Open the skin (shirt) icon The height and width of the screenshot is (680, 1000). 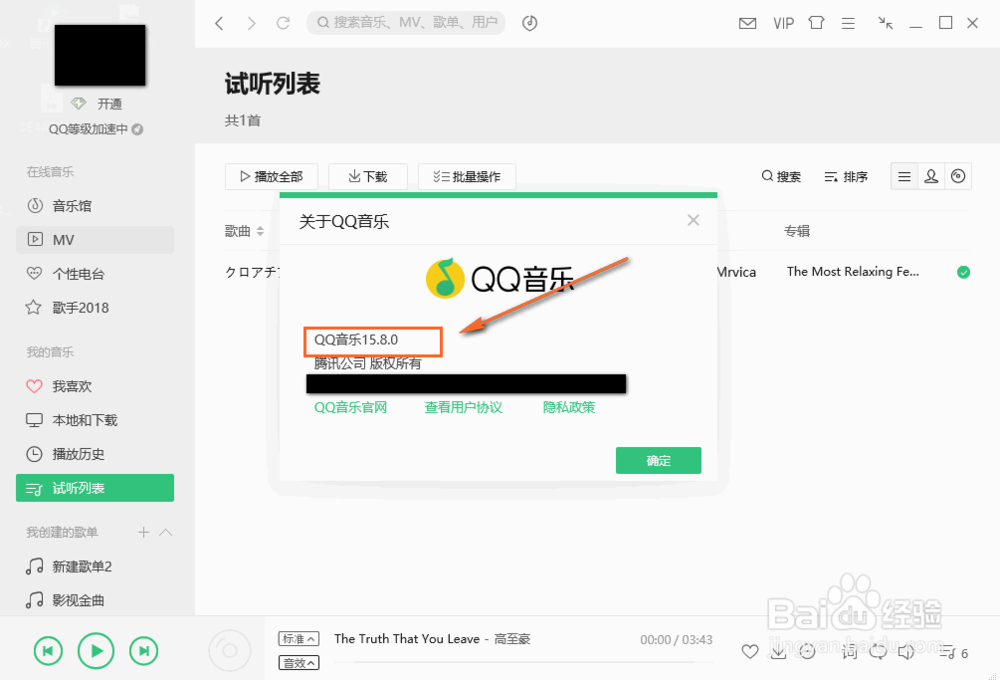coord(816,23)
